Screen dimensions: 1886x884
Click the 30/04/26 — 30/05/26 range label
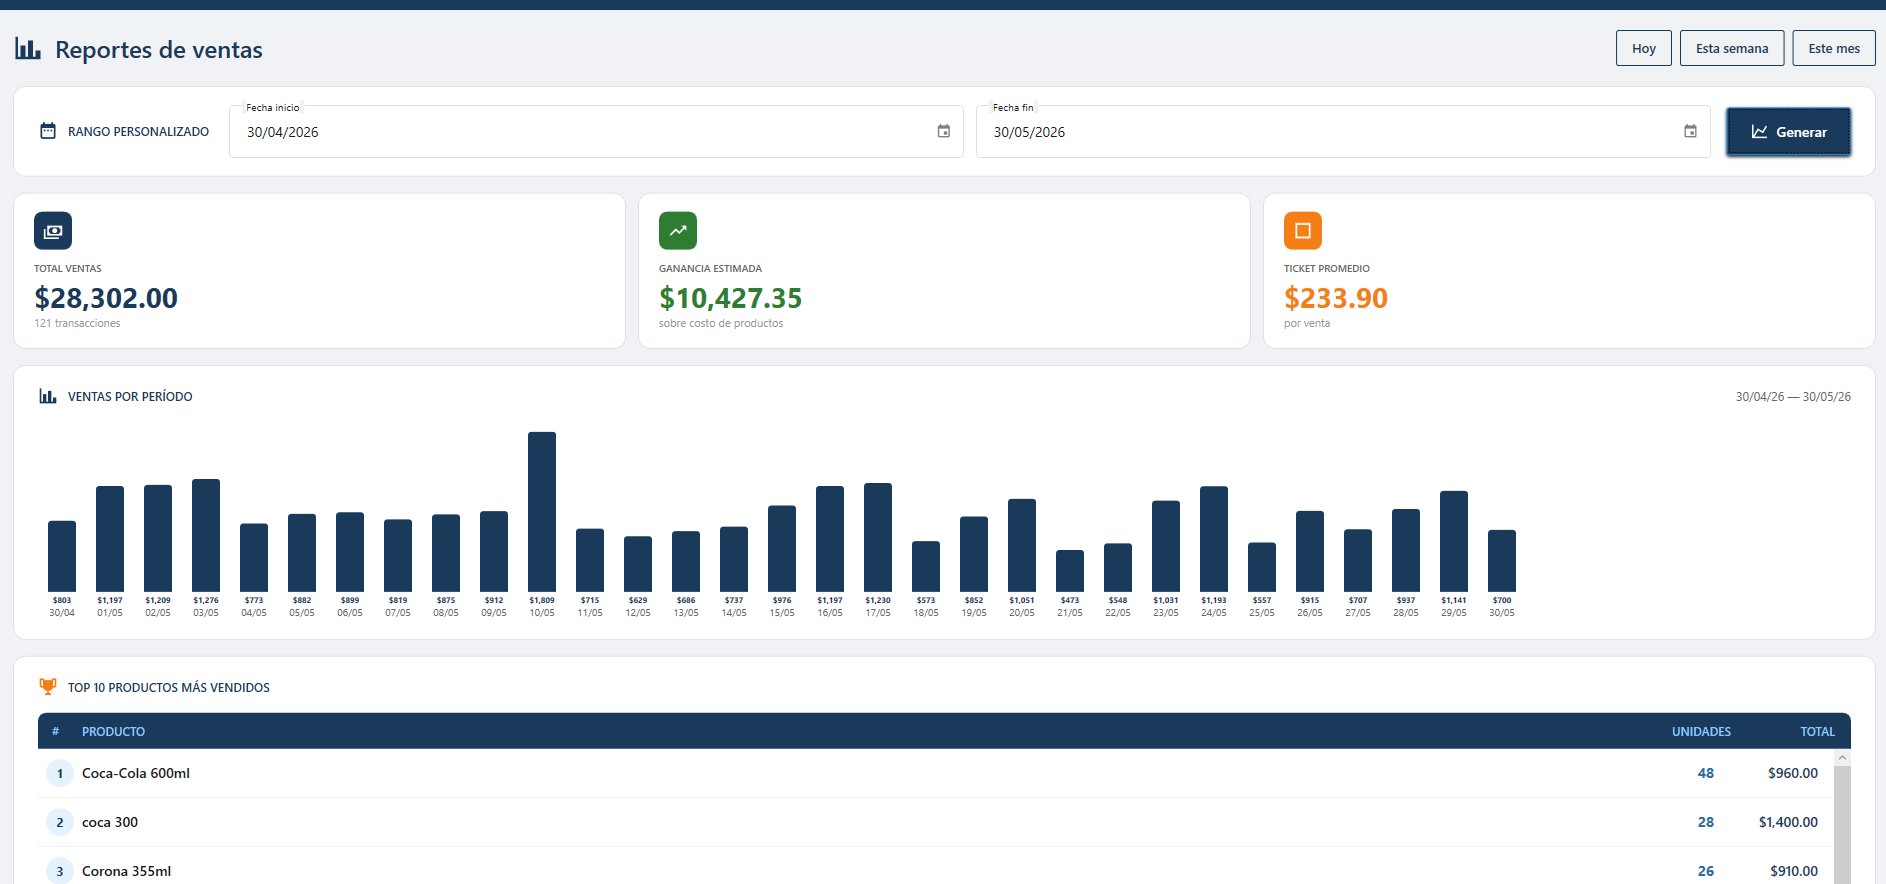[1793, 396]
